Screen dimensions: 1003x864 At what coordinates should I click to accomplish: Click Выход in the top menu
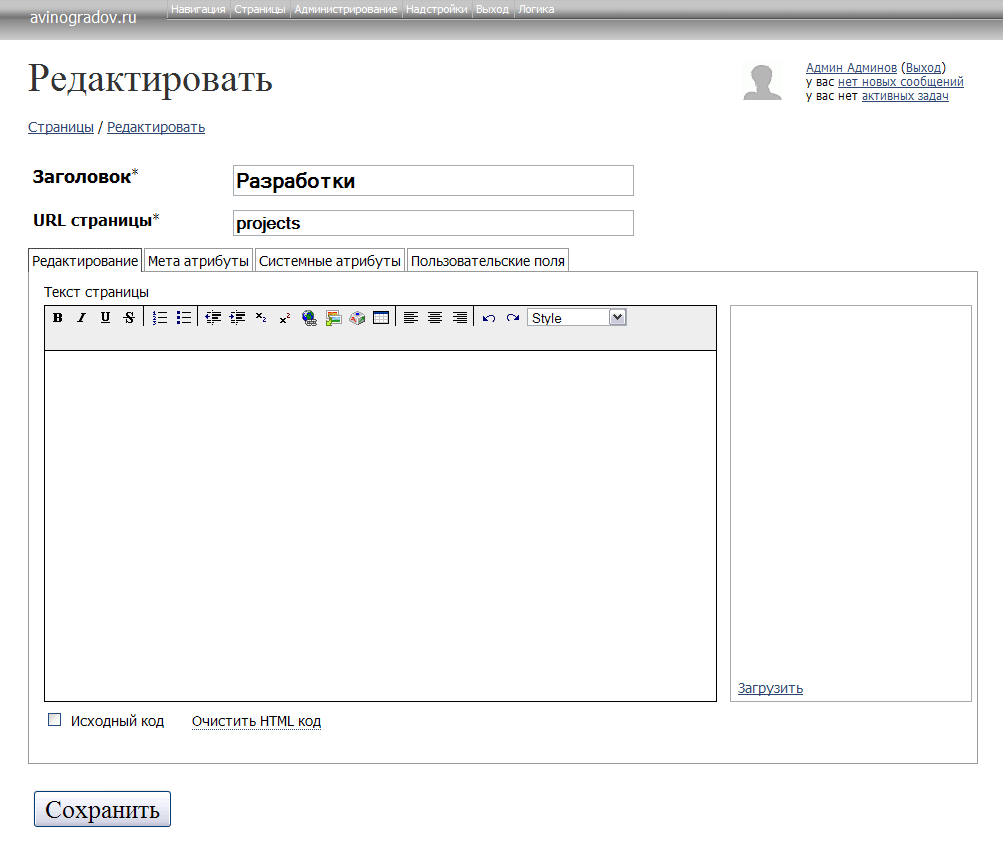[x=493, y=10]
